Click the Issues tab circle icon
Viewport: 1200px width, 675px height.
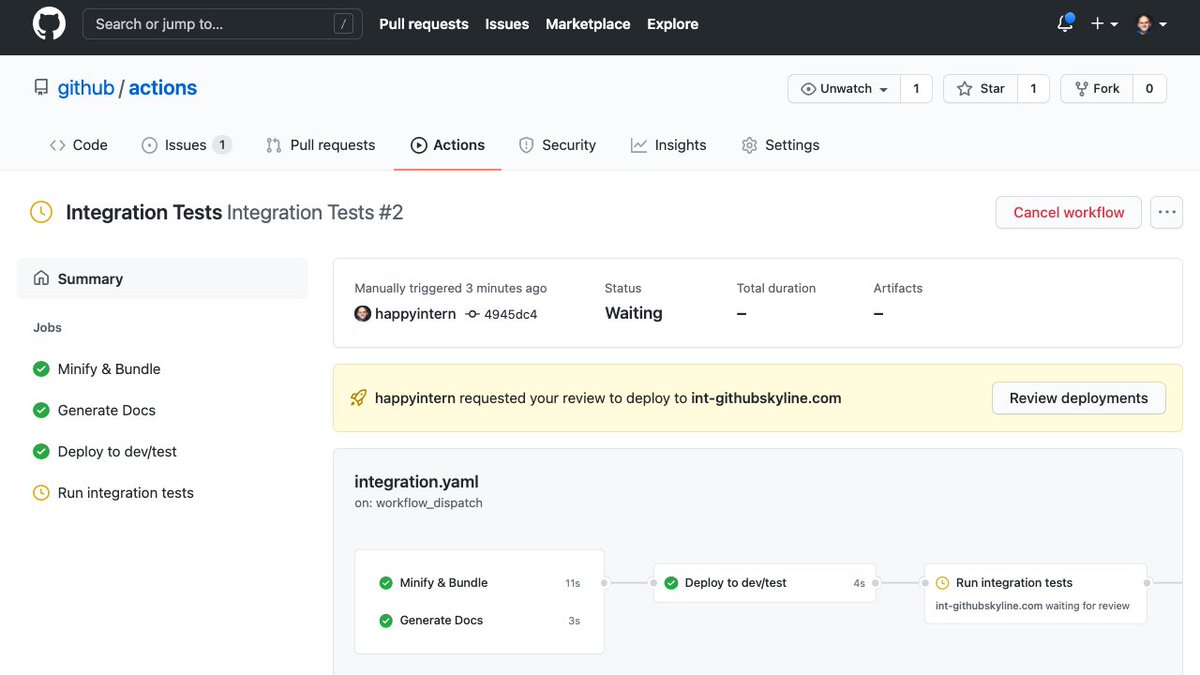[149, 145]
